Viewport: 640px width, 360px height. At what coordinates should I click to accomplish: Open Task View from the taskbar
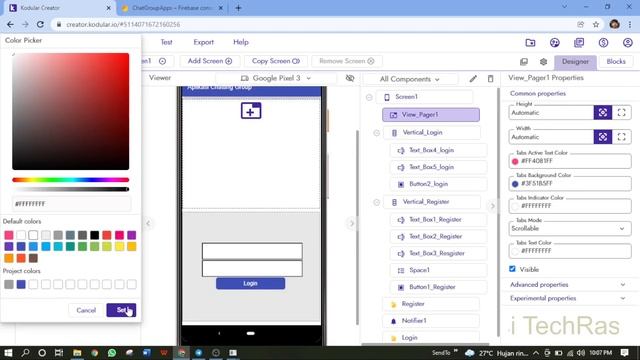tap(59, 353)
